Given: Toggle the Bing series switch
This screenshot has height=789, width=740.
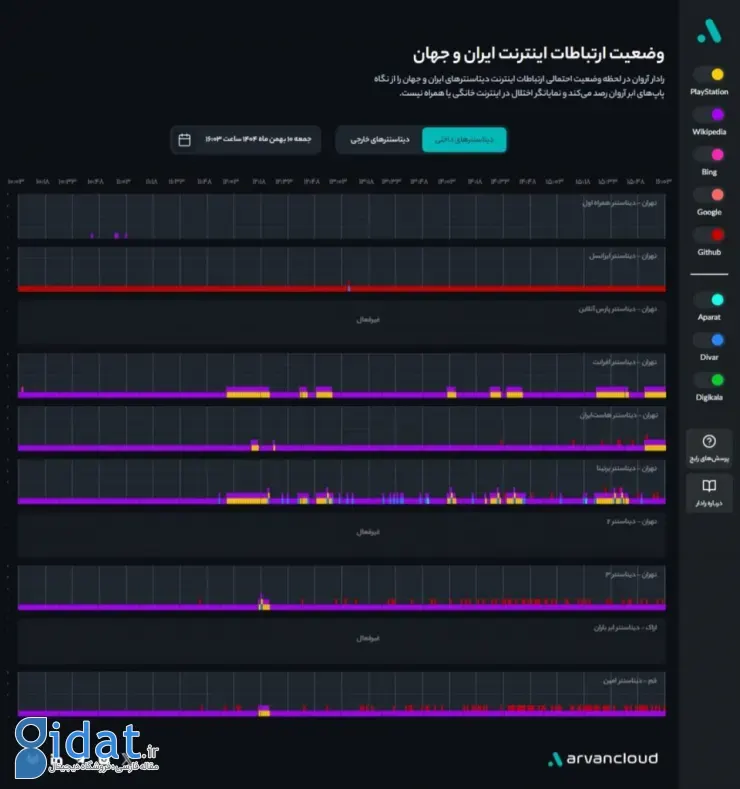Looking at the screenshot, I should tap(709, 154).
